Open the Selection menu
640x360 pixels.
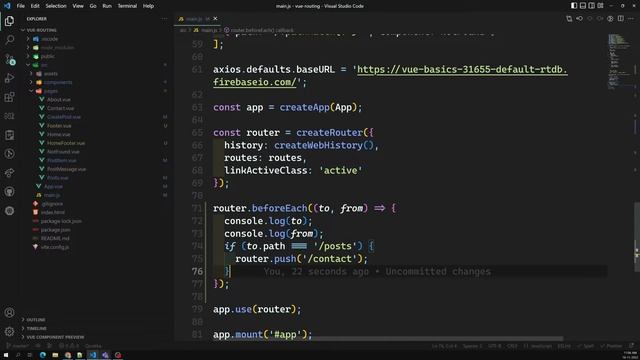[x=56, y=6]
